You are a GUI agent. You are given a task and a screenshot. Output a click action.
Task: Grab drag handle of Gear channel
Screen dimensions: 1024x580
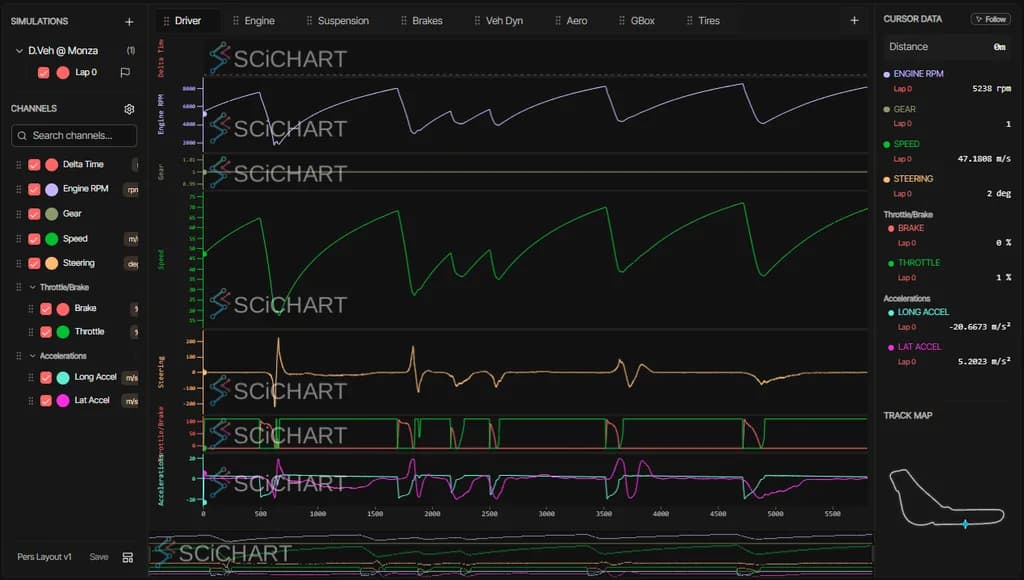pyautogui.click(x=18, y=214)
